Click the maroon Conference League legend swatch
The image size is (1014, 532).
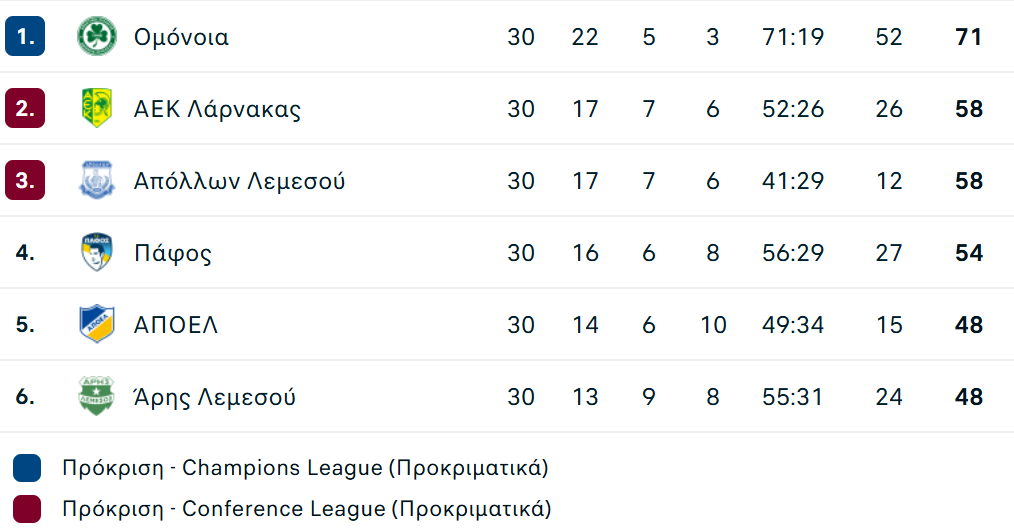click(27, 509)
